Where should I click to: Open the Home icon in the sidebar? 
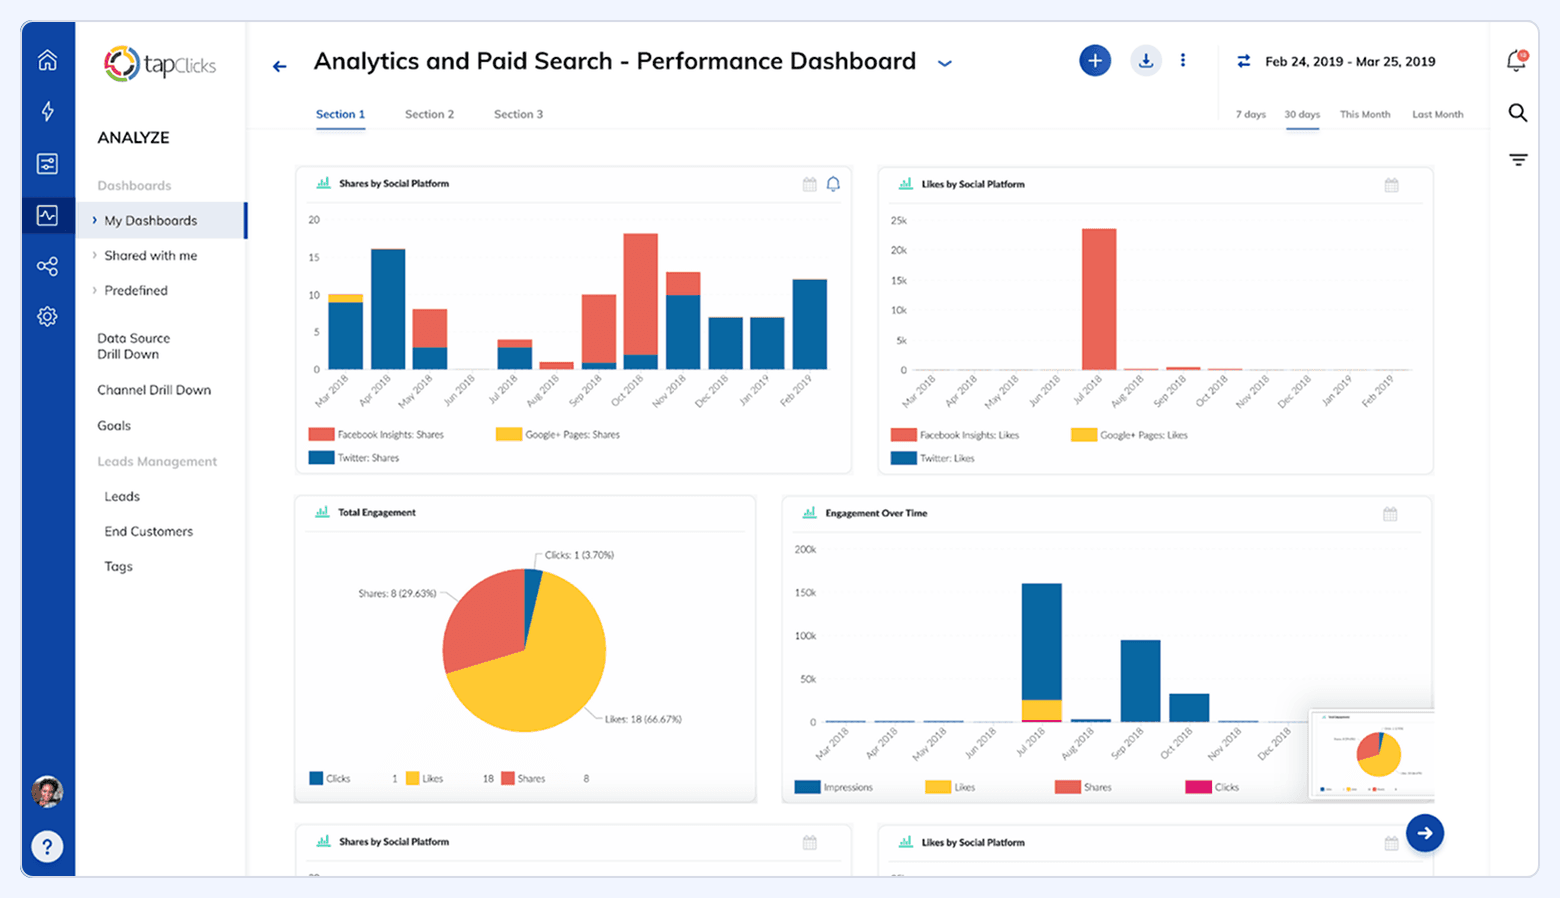[x=47, y=60]
